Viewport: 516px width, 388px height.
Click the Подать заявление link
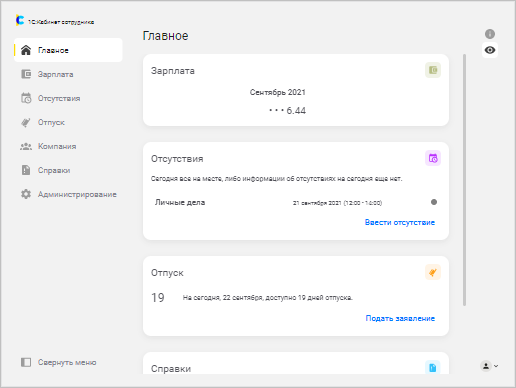click(400, 318)
